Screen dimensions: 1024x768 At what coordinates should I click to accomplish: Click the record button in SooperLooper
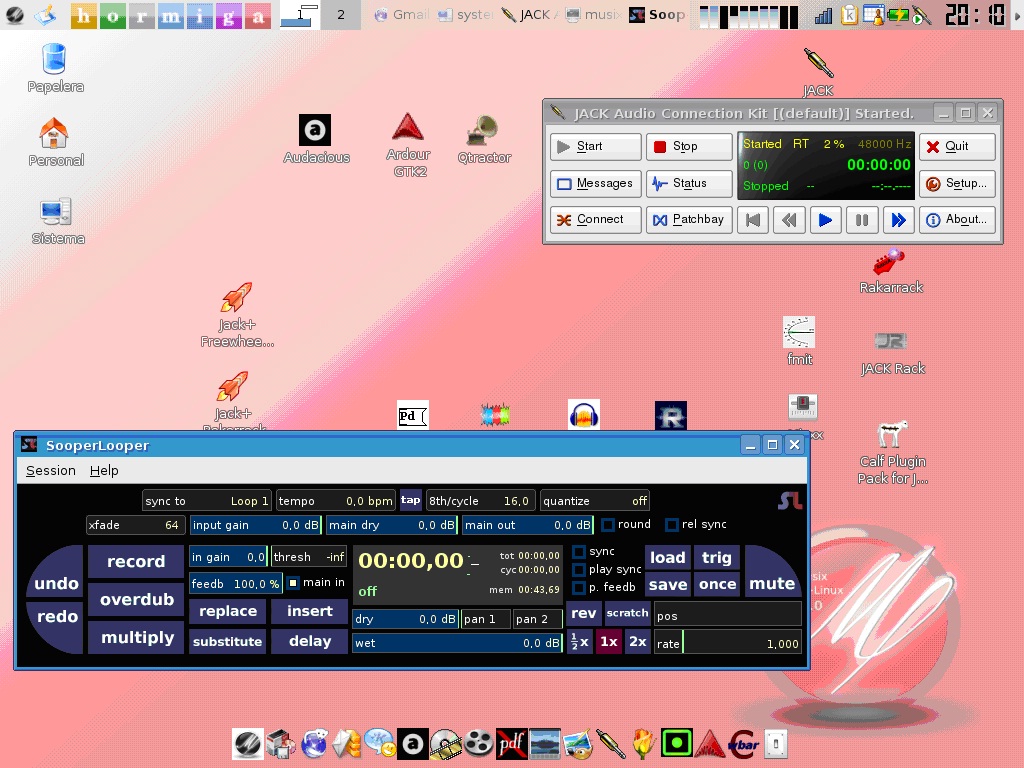pos(136,561)
